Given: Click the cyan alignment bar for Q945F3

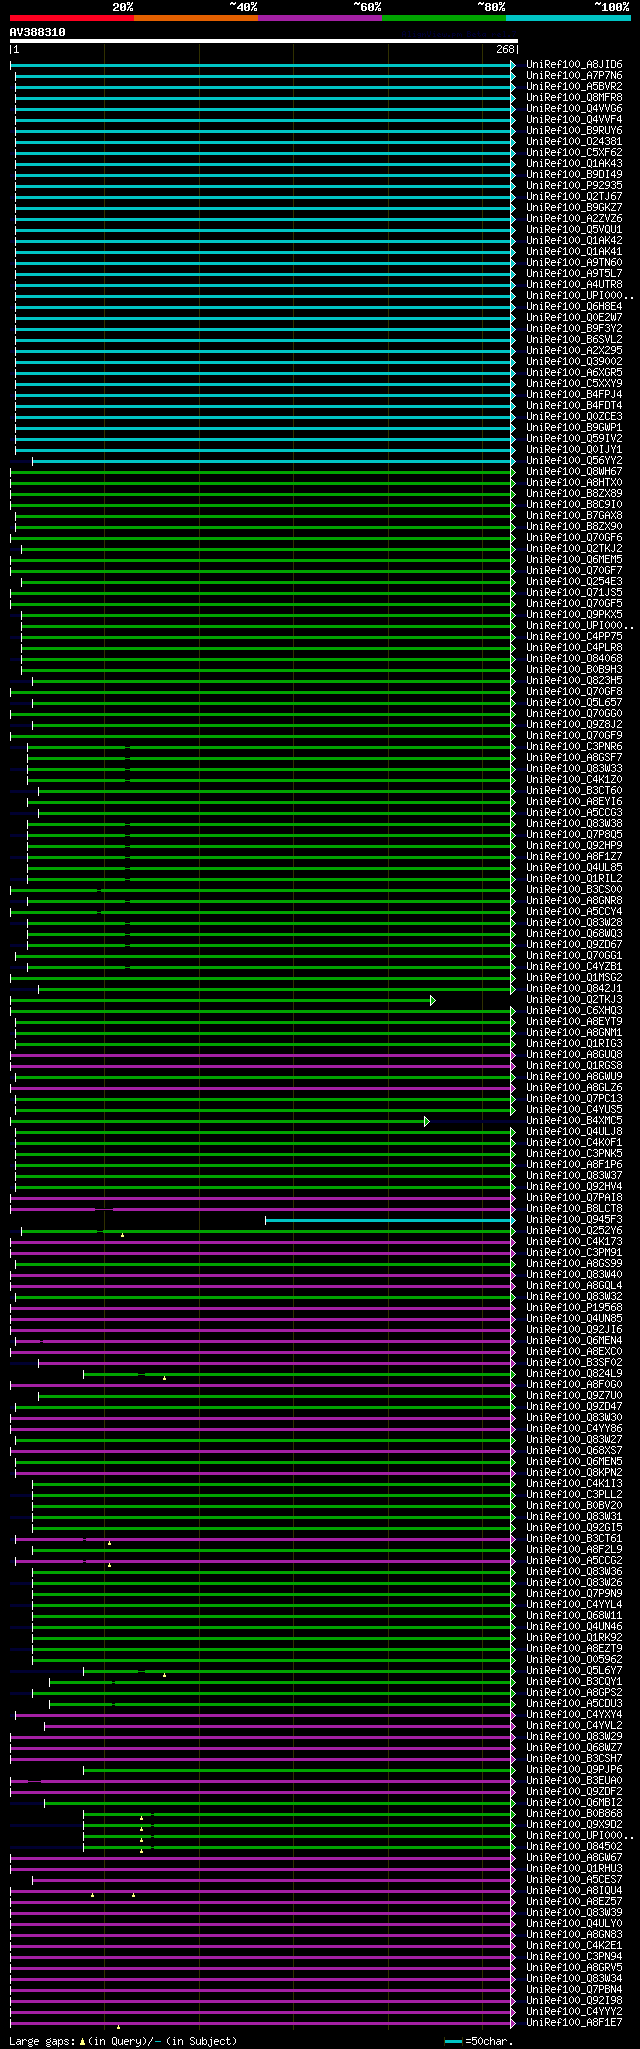Looking at the screenshot, I should (x=388, y=1220).
